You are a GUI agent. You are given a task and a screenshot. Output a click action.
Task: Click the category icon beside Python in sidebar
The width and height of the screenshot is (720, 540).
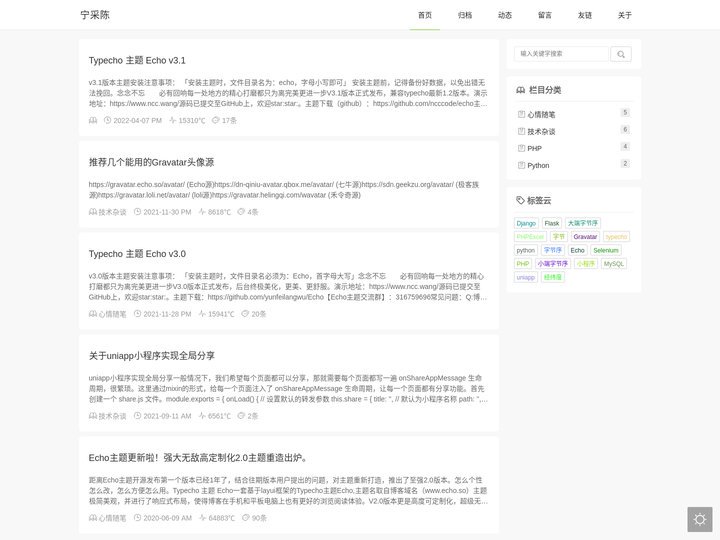(x=521, y=165)
